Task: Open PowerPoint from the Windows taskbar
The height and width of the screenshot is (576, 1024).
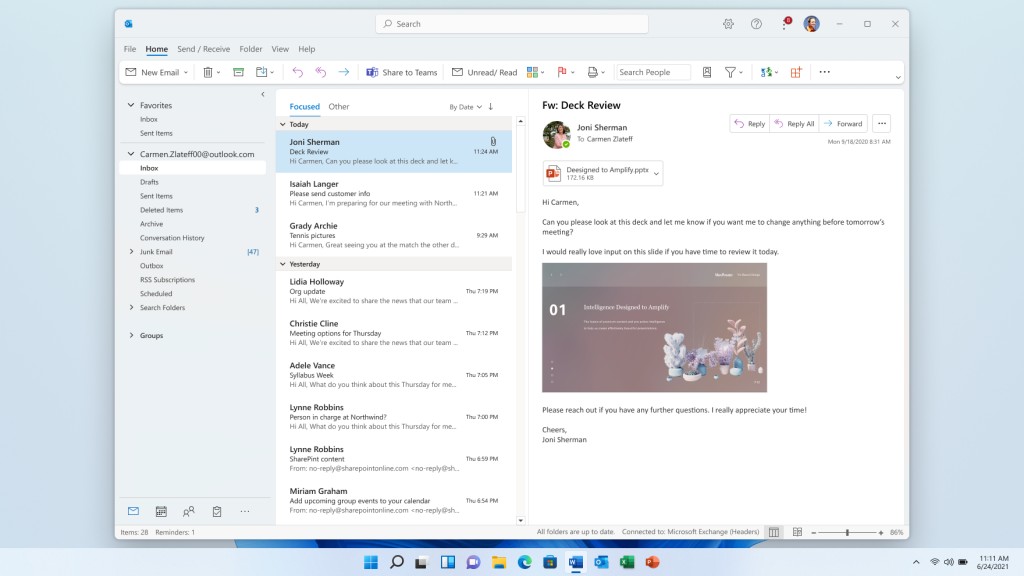Action: (x=652, y=562)
